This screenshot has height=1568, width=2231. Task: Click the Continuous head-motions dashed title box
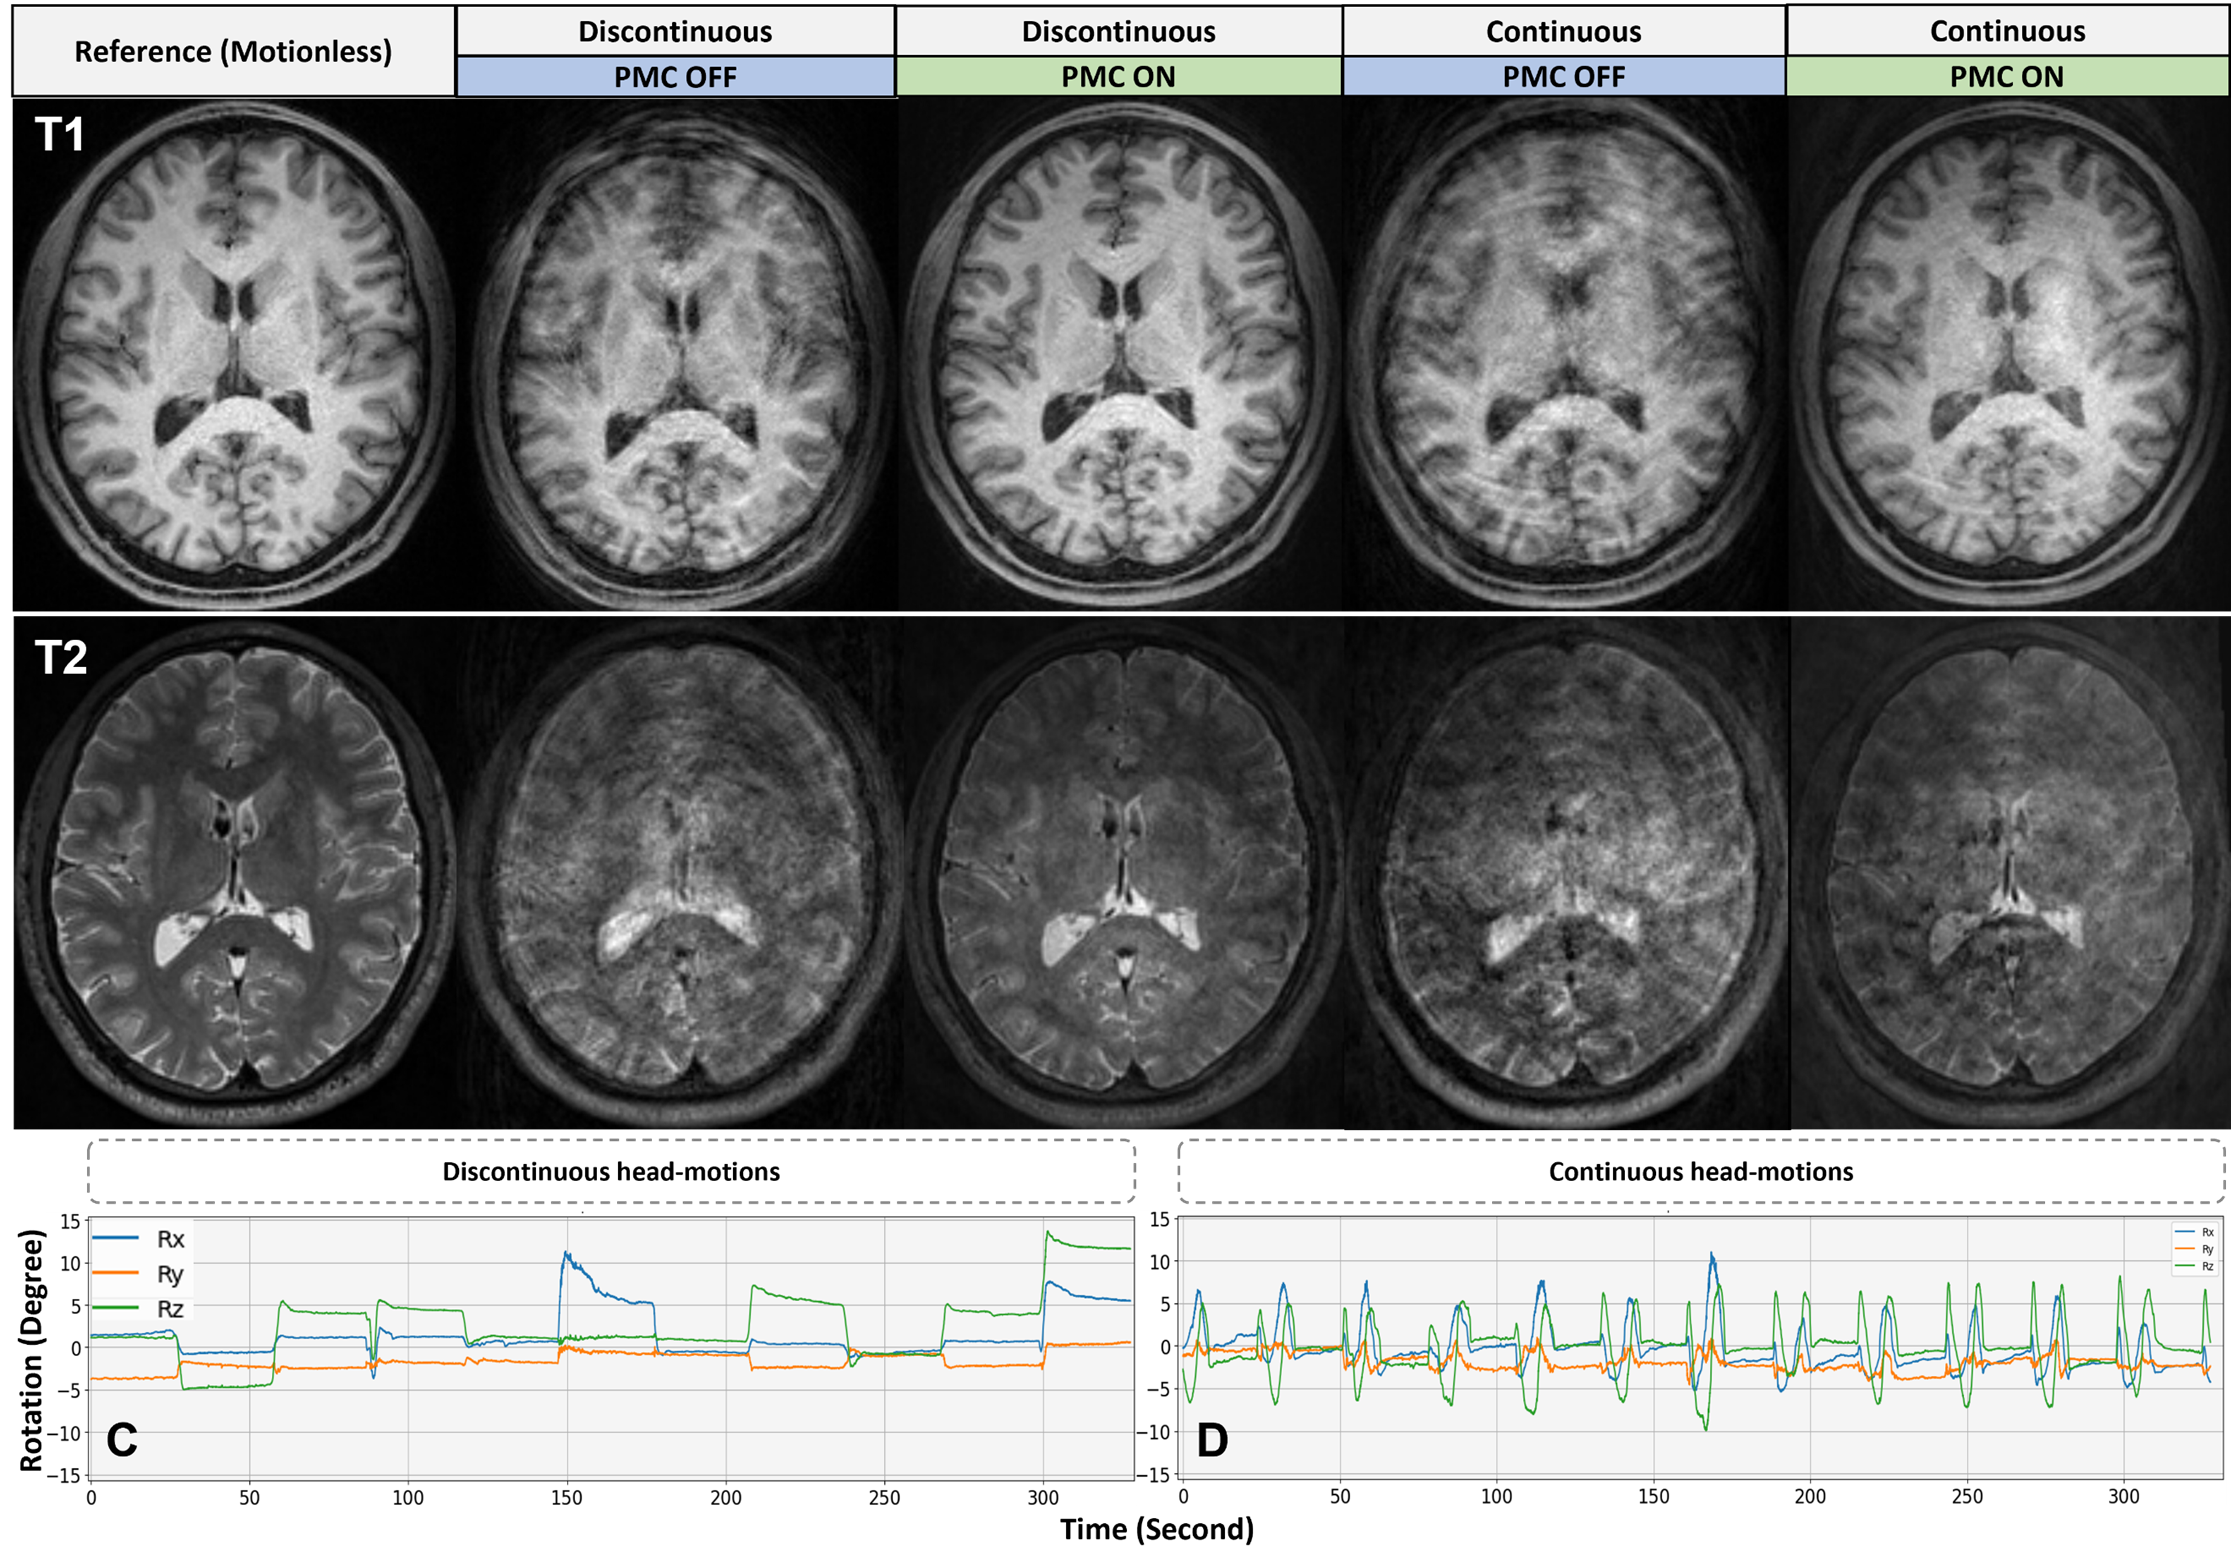pyautogui.click(x=1700, y=1171)
